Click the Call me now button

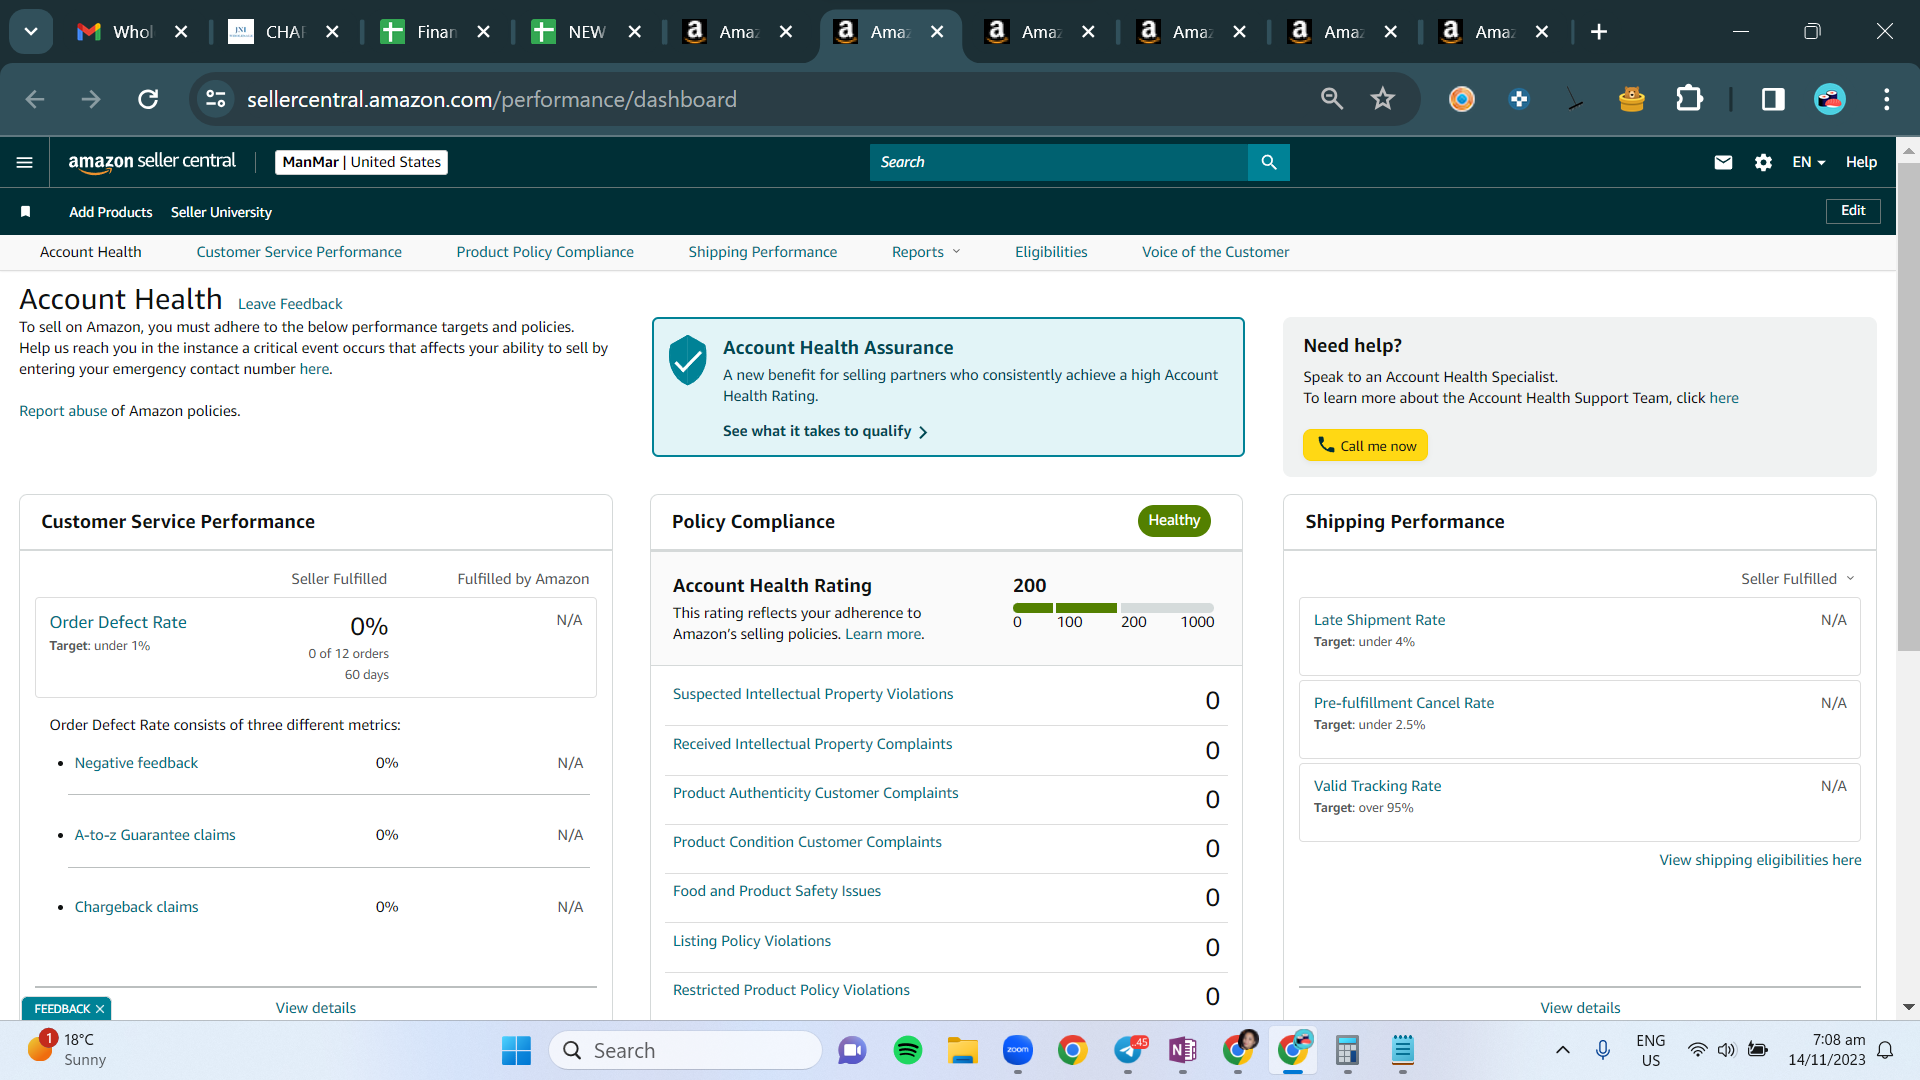(x=1365, y=446)
